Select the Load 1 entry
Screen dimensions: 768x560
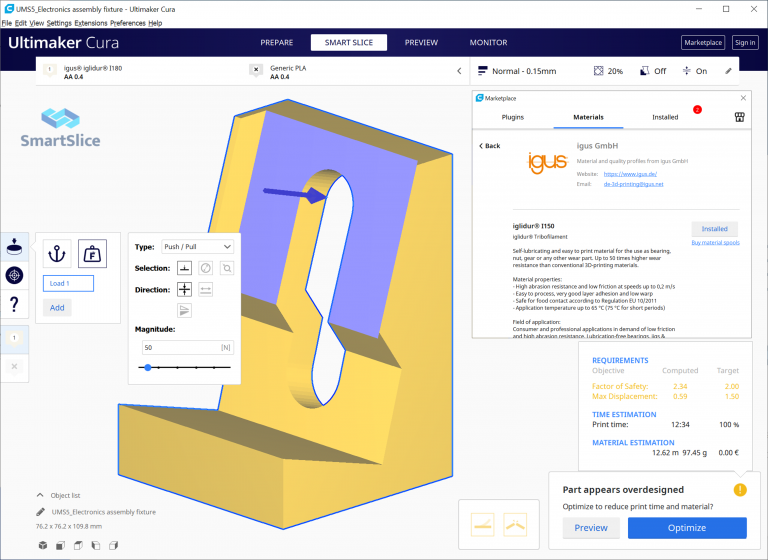pyautogui.click(x=68, y=283)
